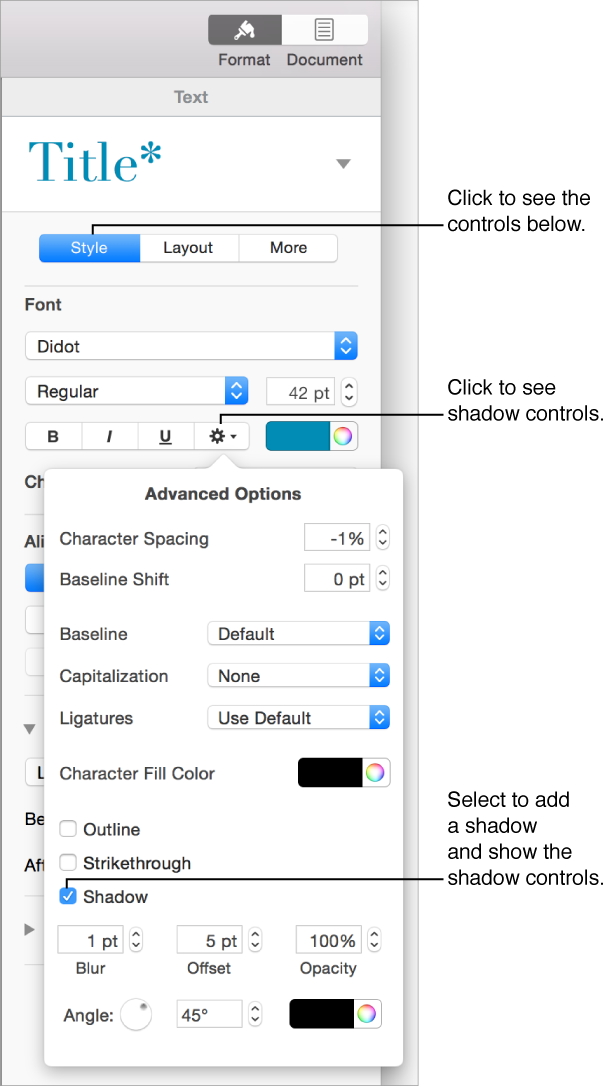Select the Title* paragraph style name

[95, 163]
